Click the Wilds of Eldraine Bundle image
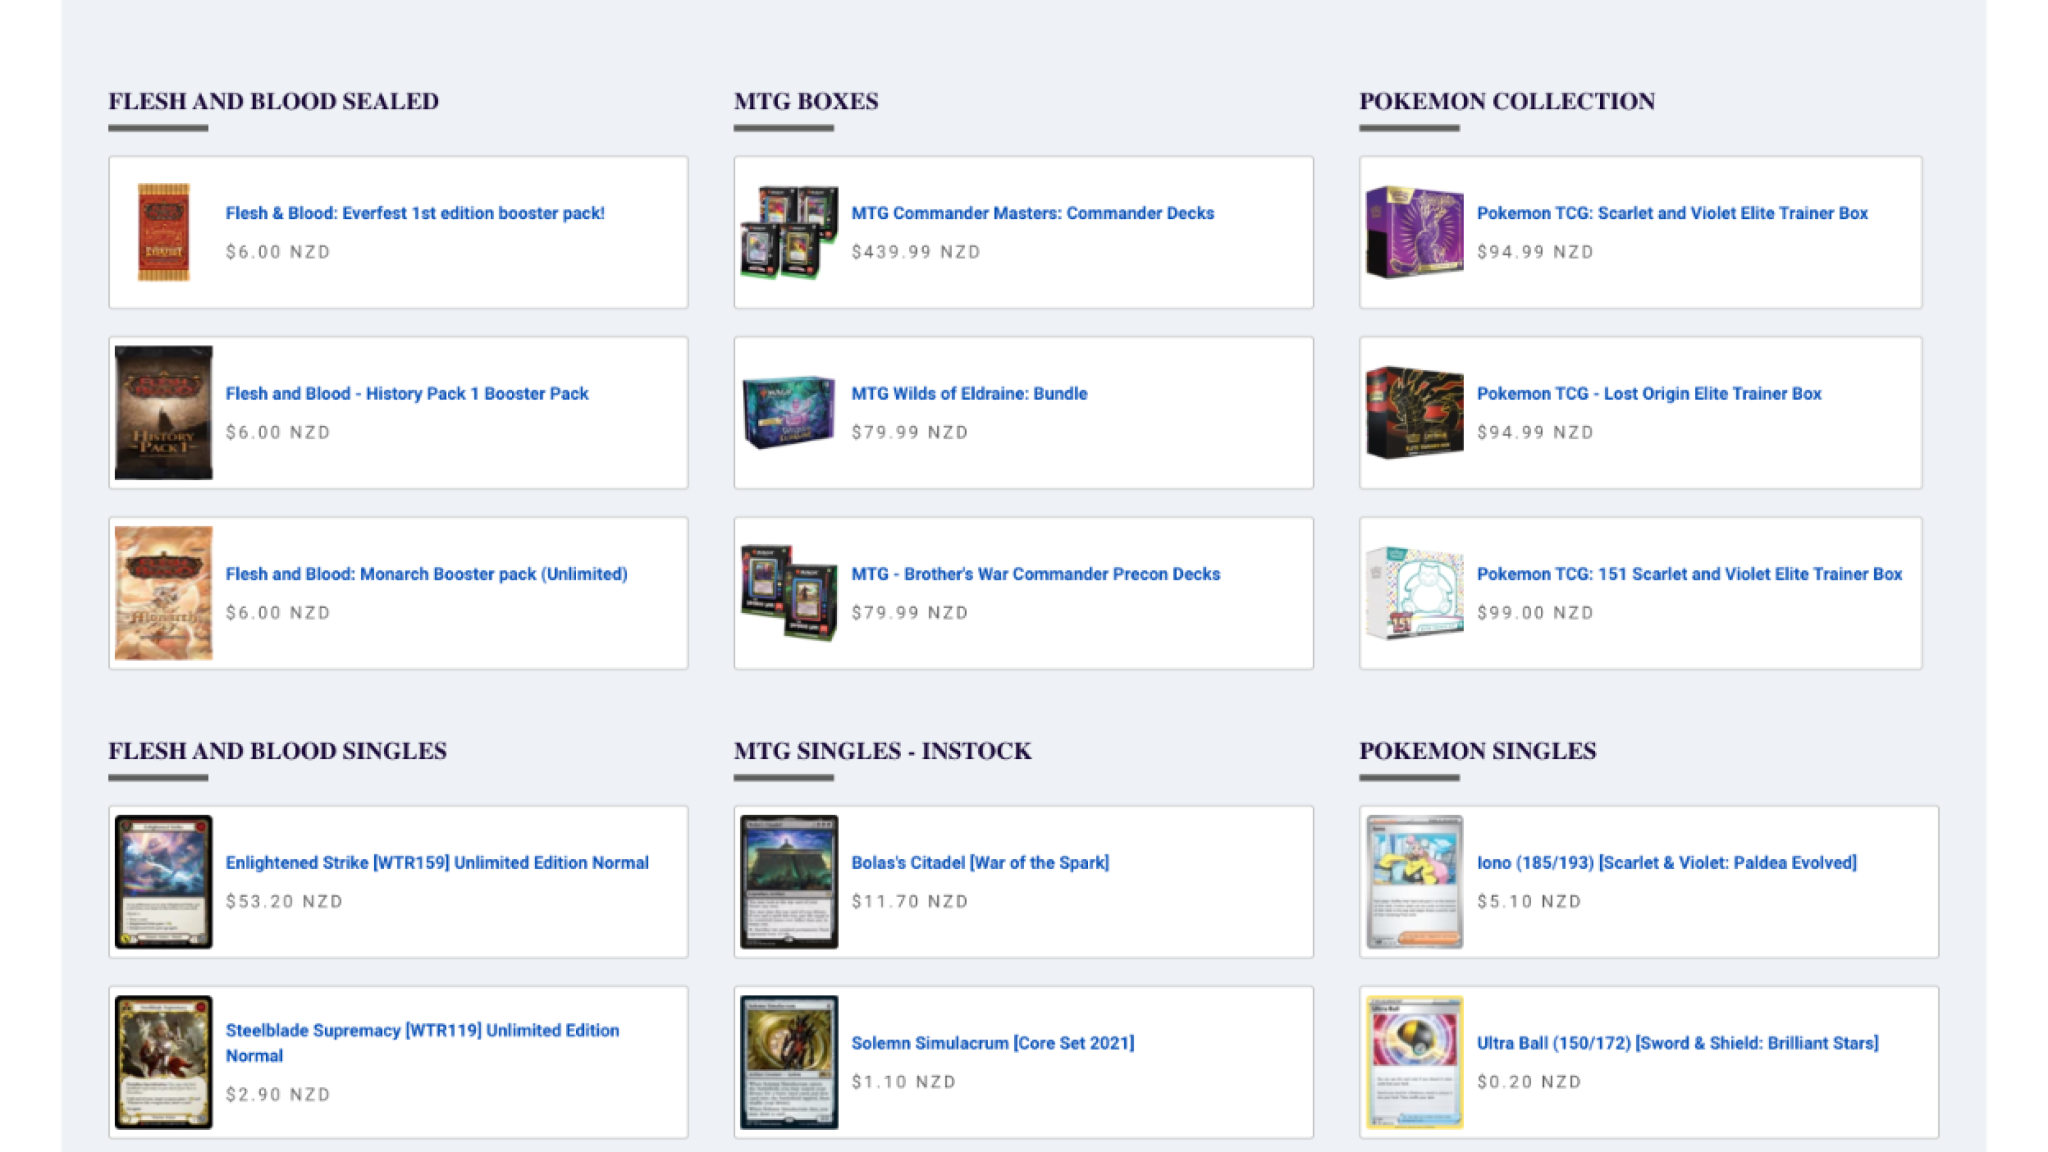 point(789,412)
